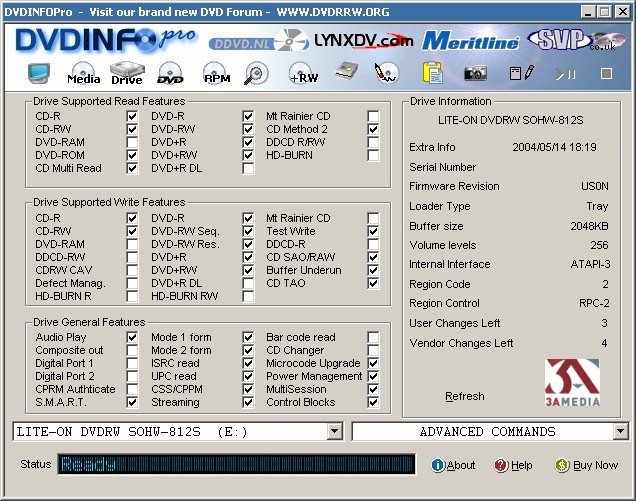Open the DDVD.NL sponsor banner

258,41
